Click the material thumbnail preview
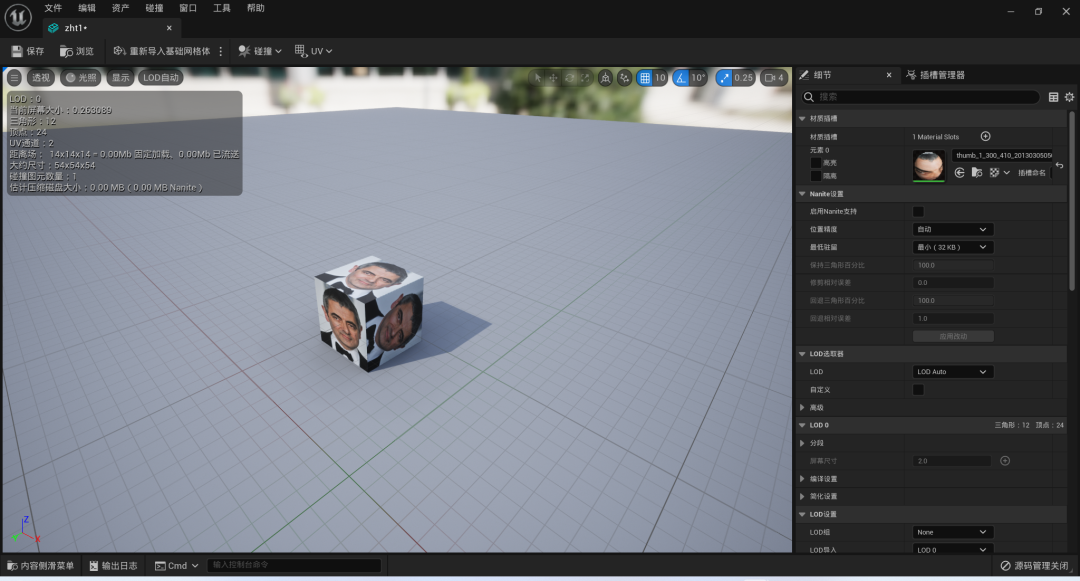This screenshot has height=581, width=1080. click(x=928, y=165)
